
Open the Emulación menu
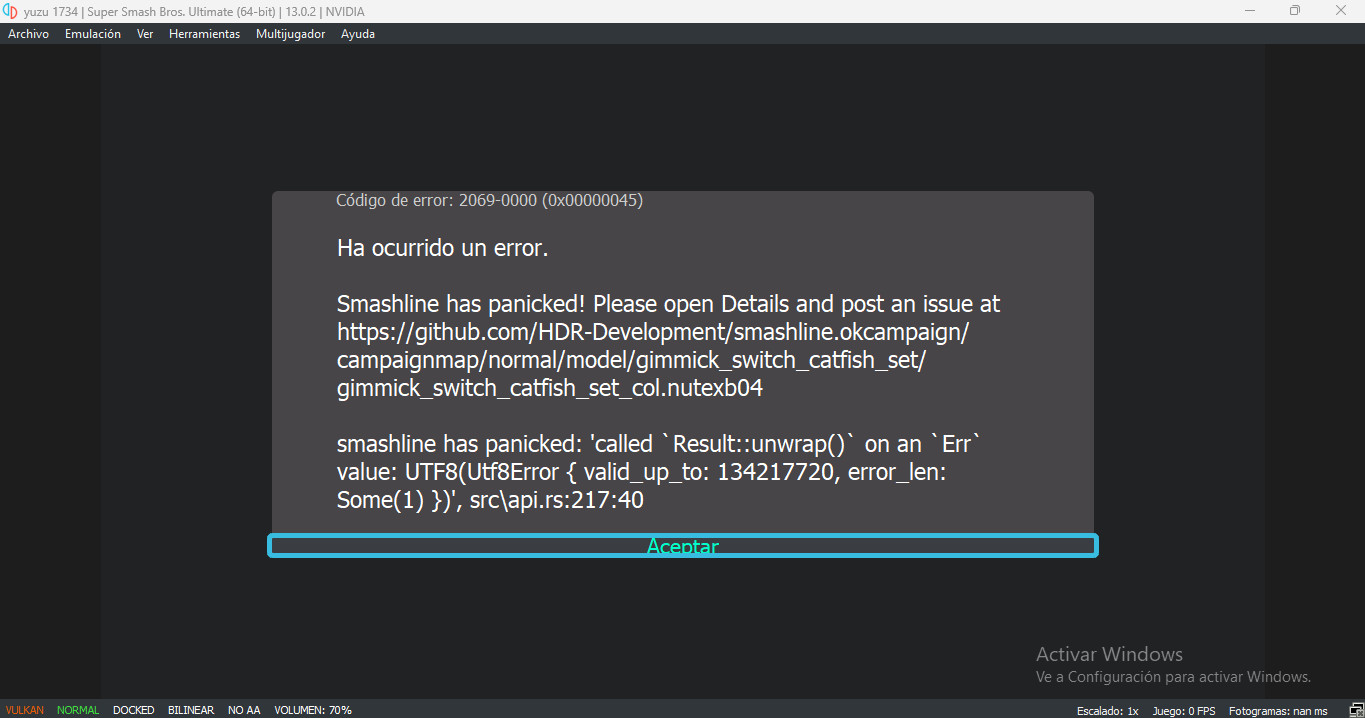[93, 34]
